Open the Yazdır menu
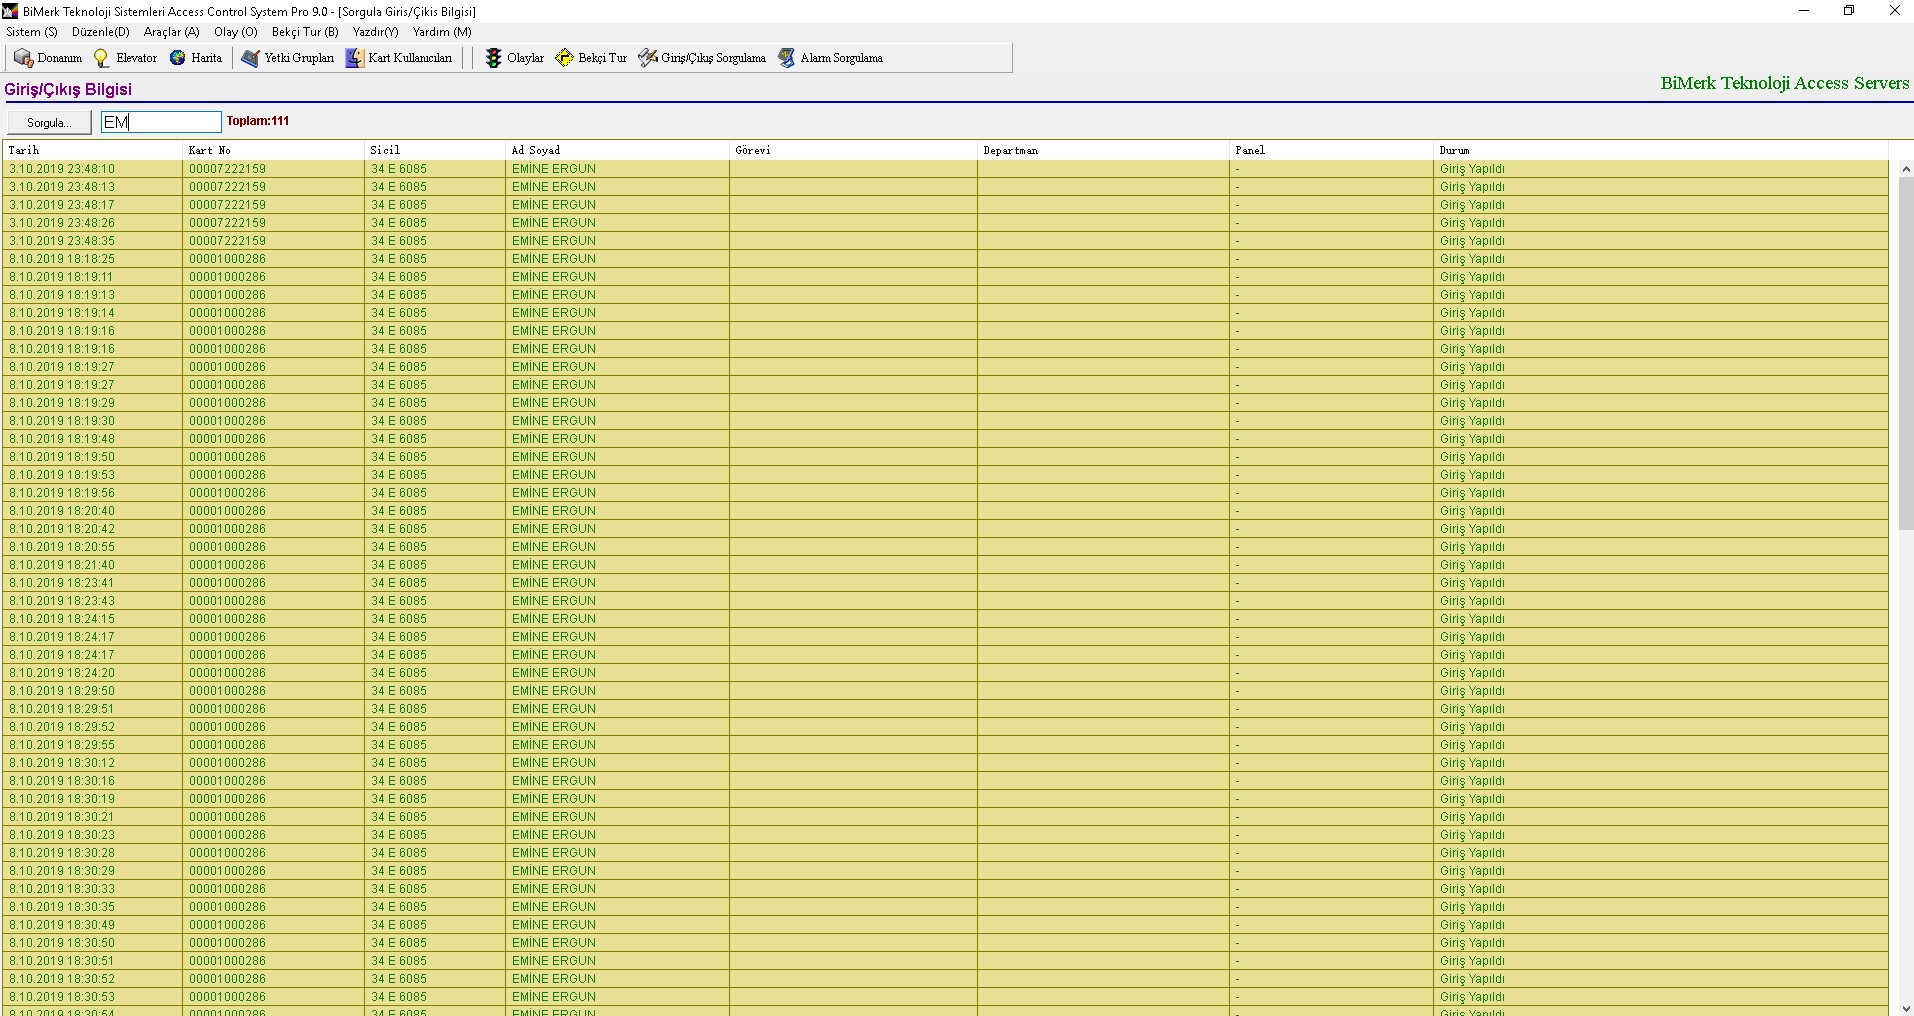 point(375,32)
